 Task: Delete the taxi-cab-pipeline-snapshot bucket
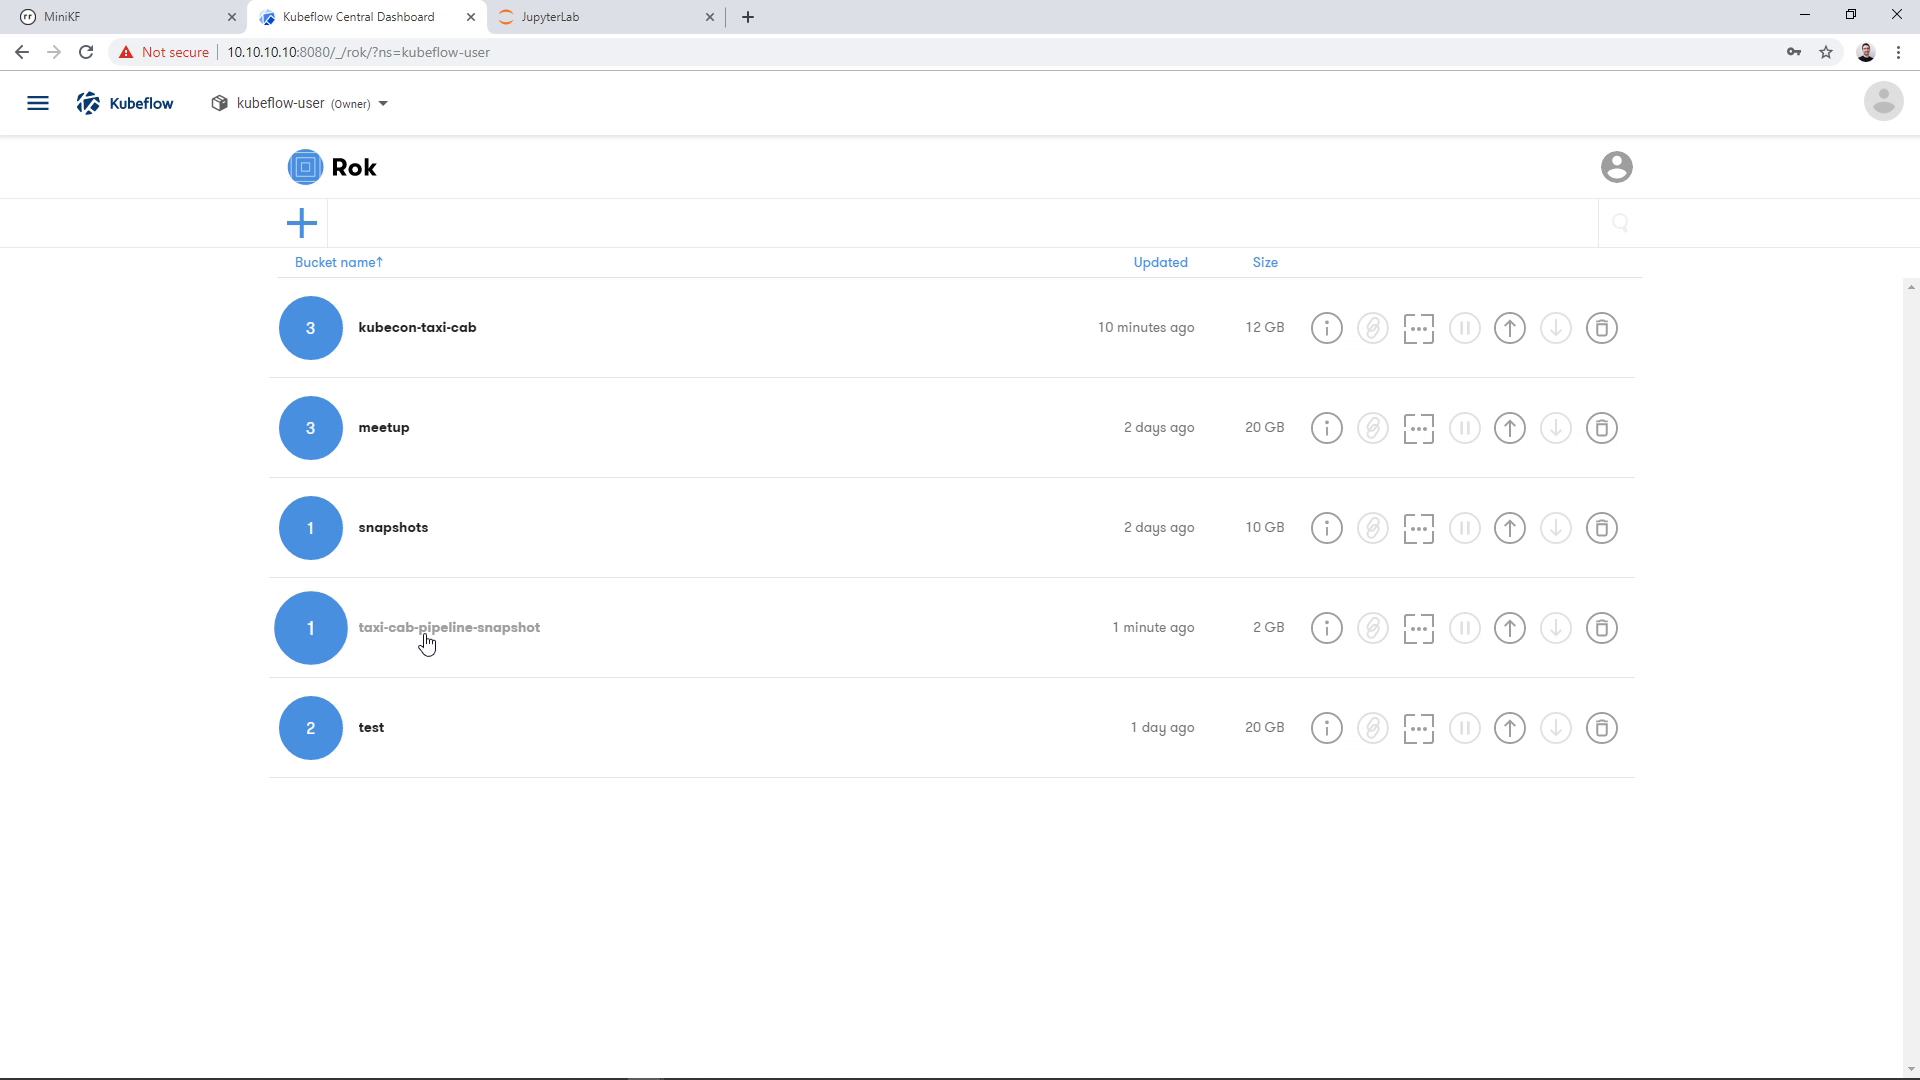pyautogui.click(x=1602, y=628)
